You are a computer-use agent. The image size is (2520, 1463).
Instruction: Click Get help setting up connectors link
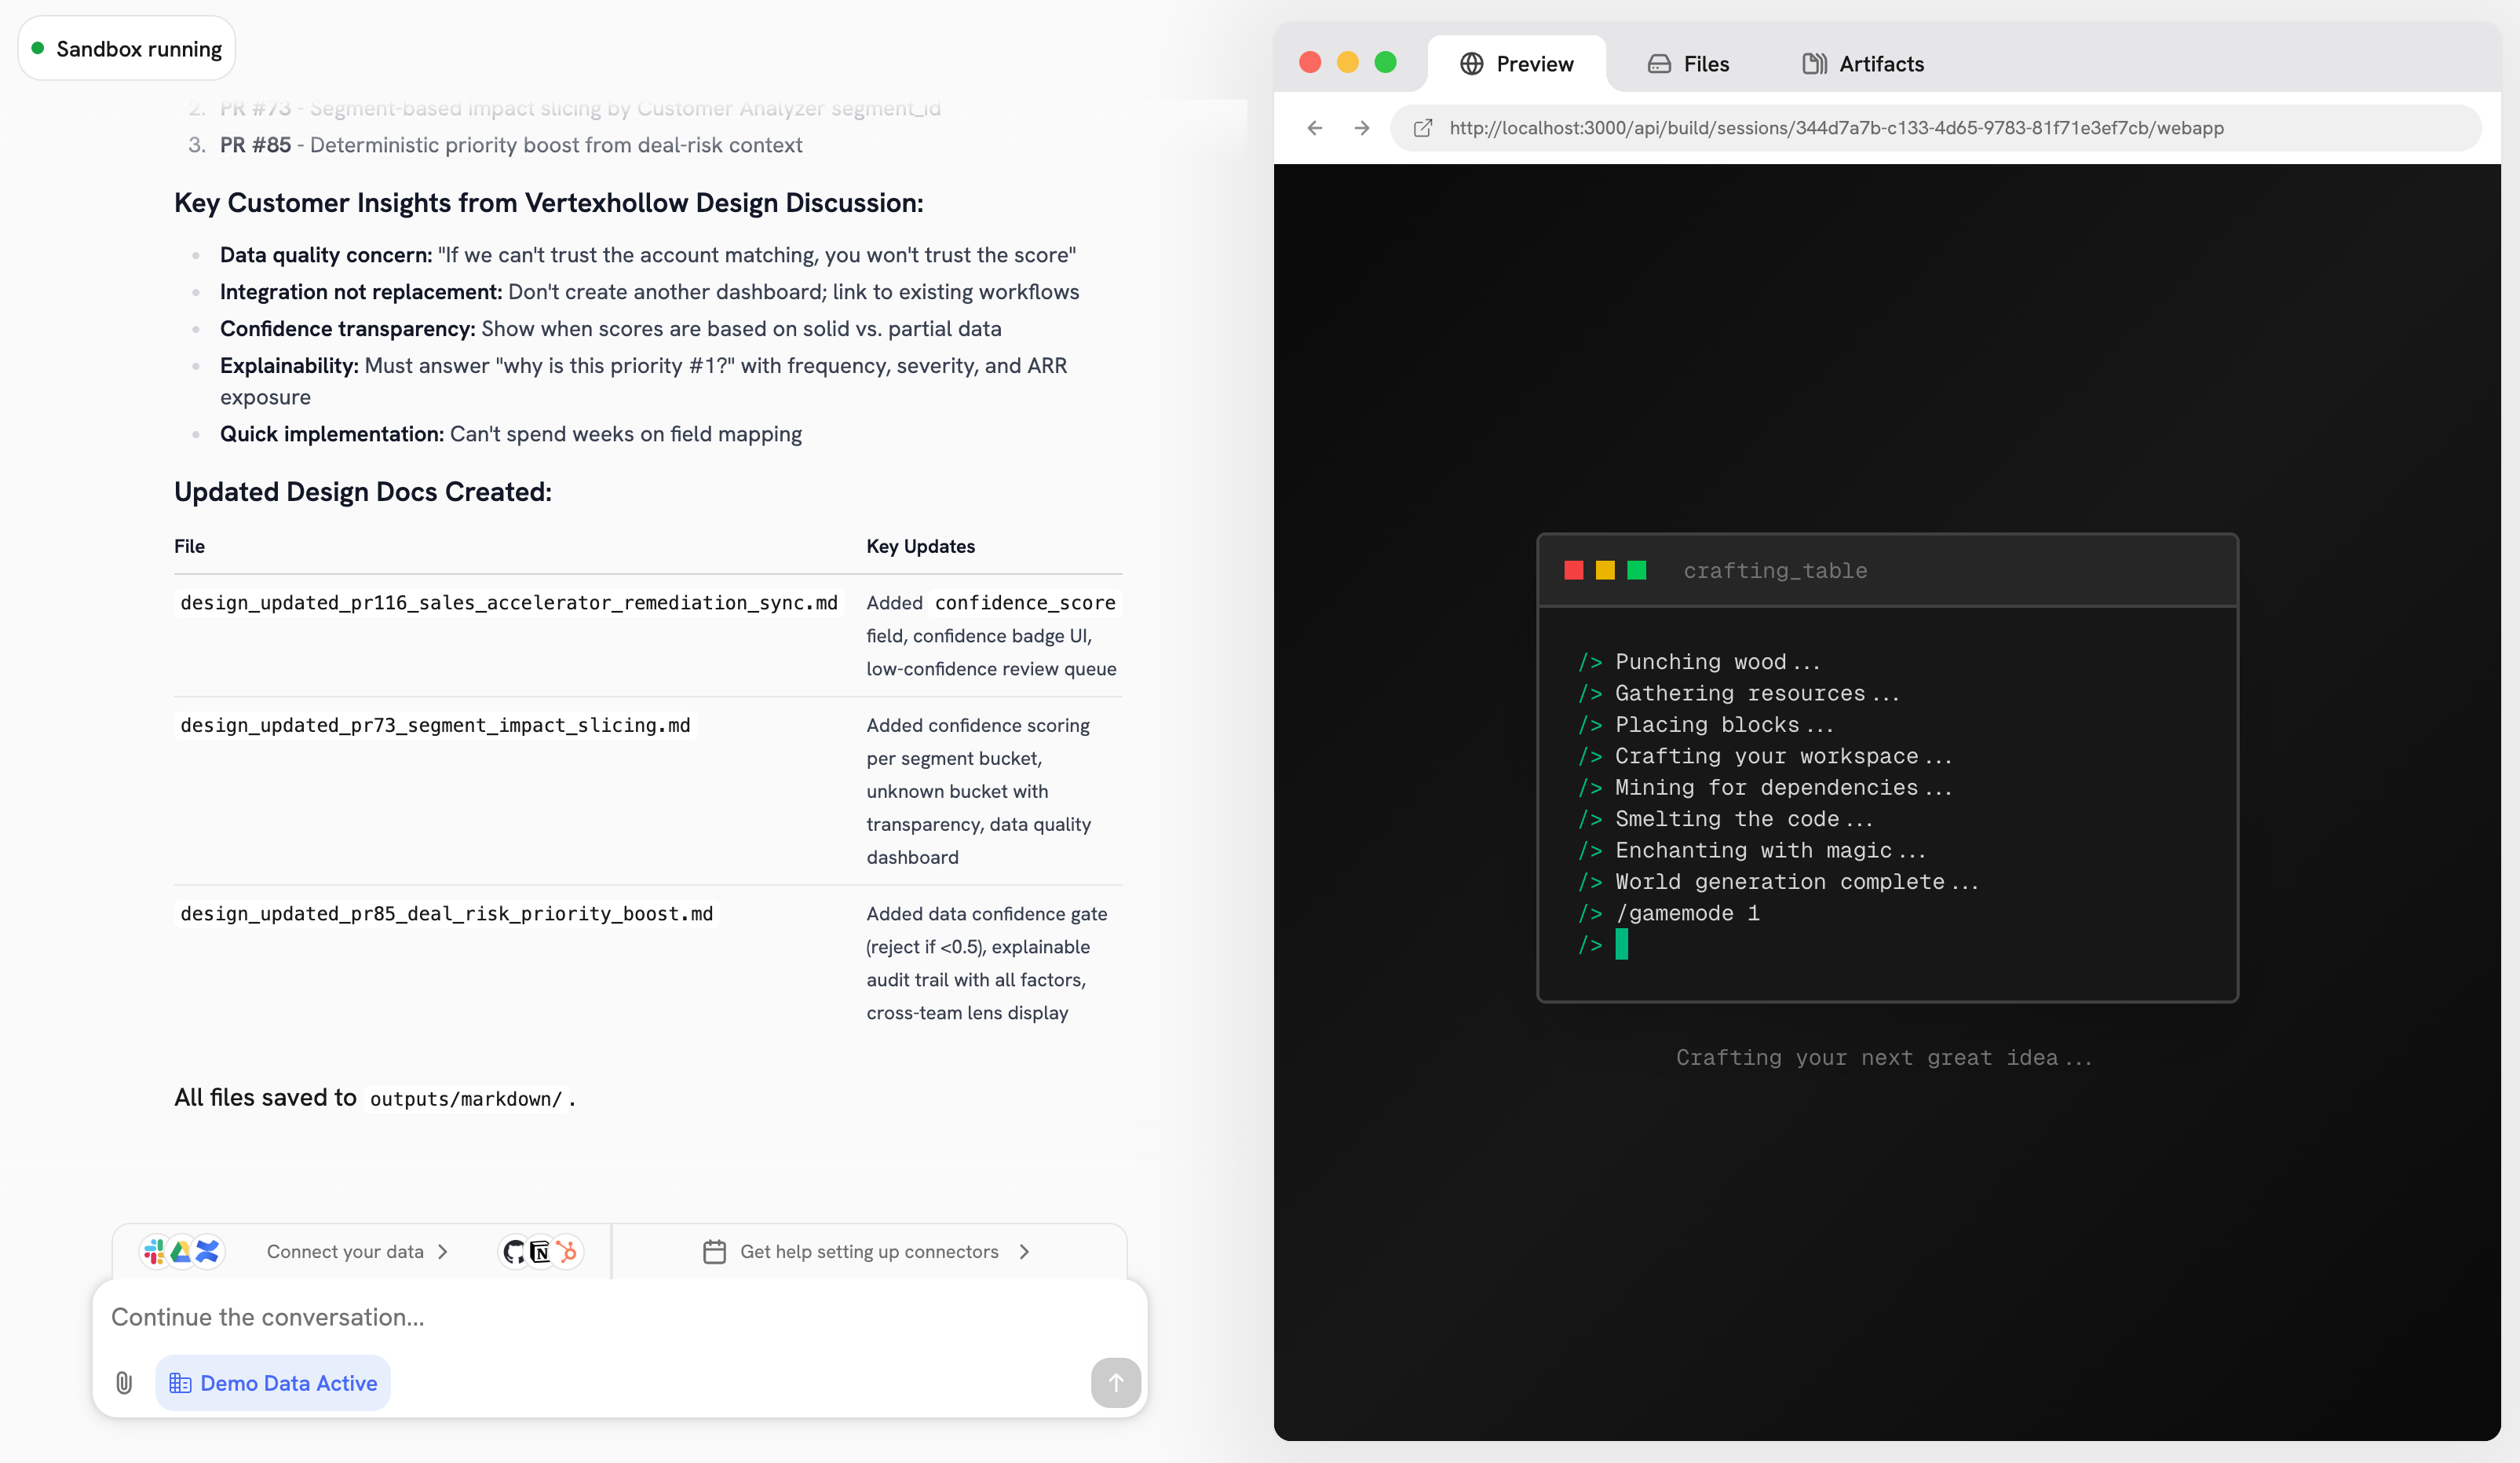click(868, 1252)
